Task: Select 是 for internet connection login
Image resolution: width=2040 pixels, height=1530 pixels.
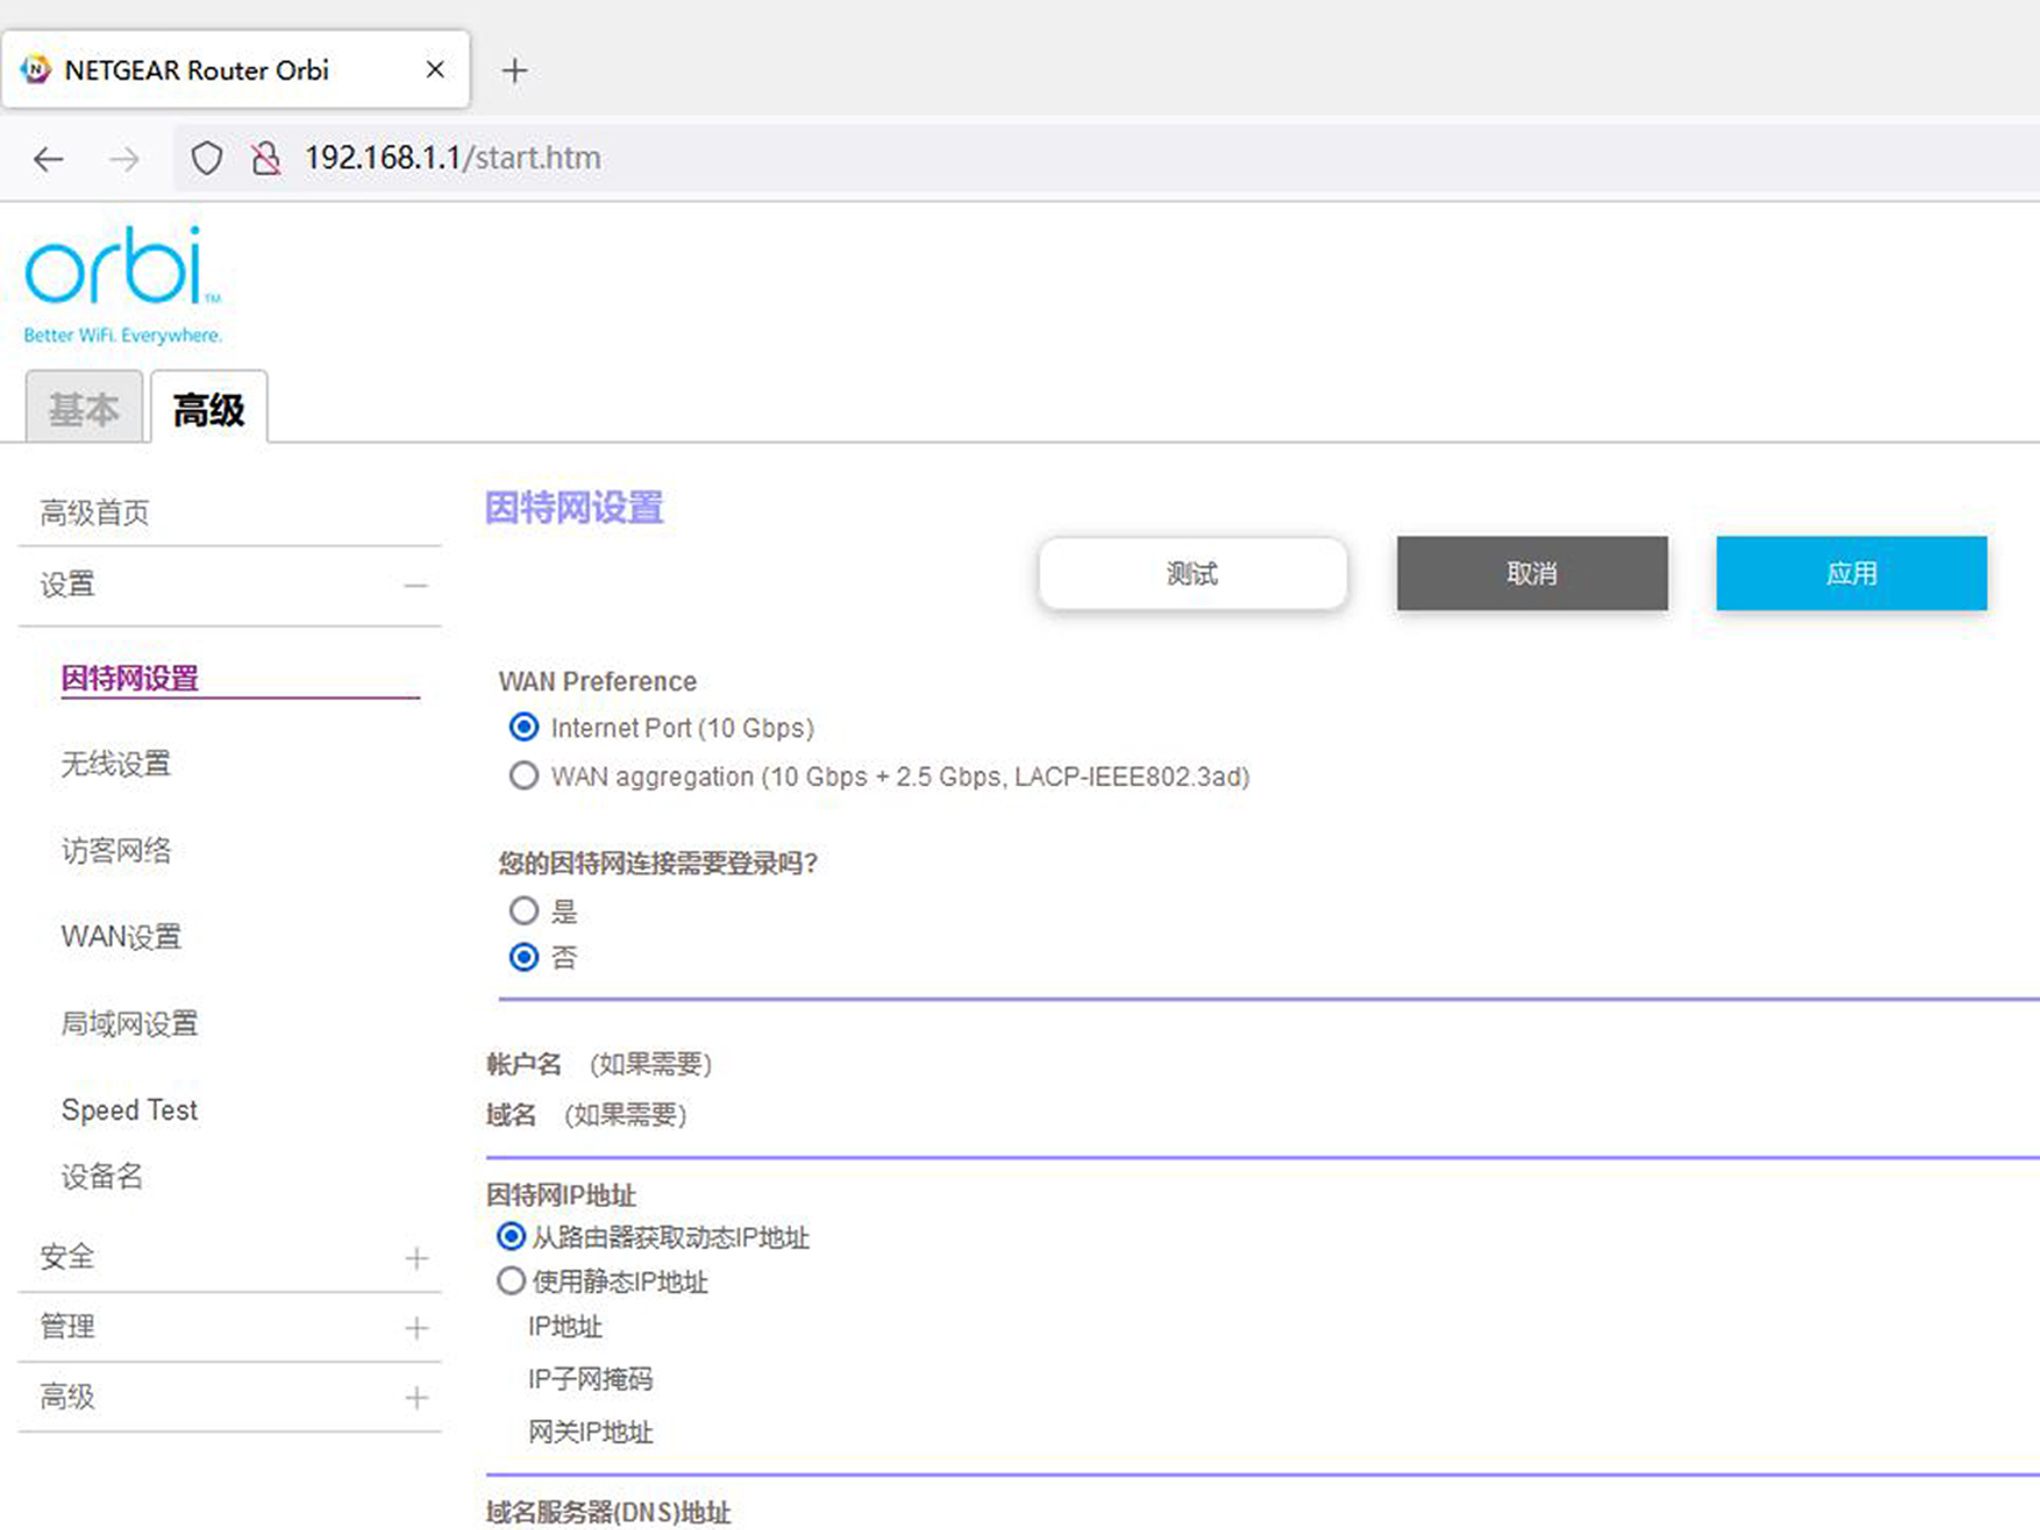Action: (523, 911)
